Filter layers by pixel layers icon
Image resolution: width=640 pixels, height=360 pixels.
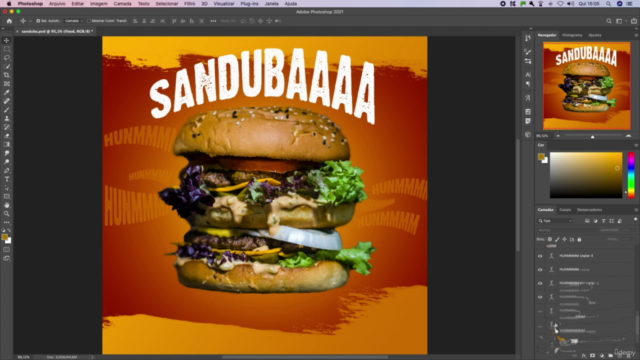(x=587, y=221)
